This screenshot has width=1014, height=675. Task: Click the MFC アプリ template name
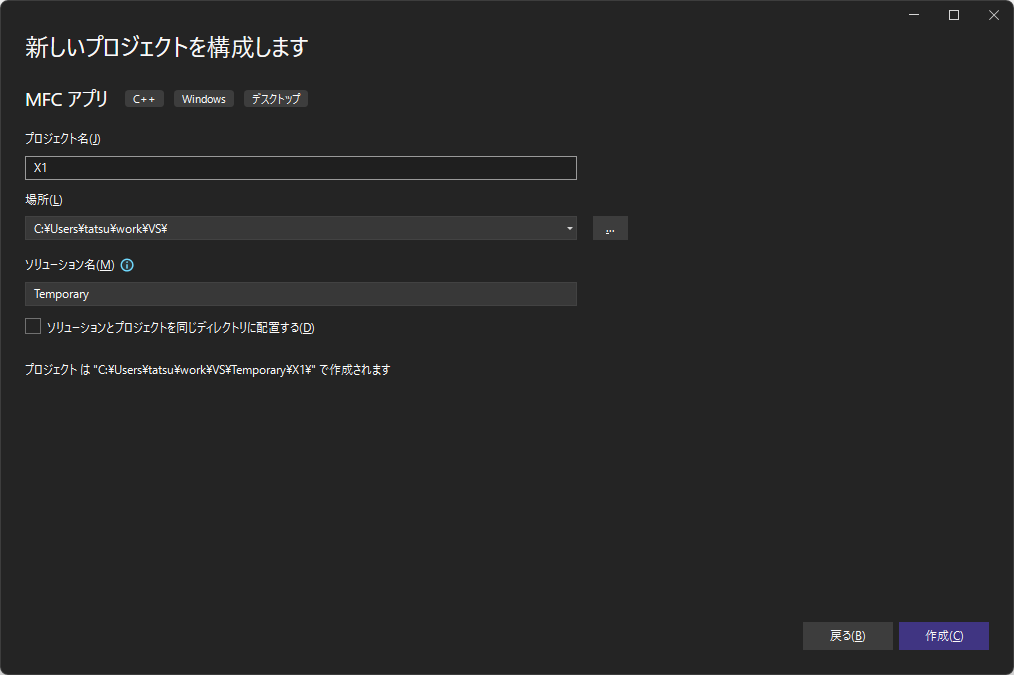pyautogui.click(x=67, y=99)
